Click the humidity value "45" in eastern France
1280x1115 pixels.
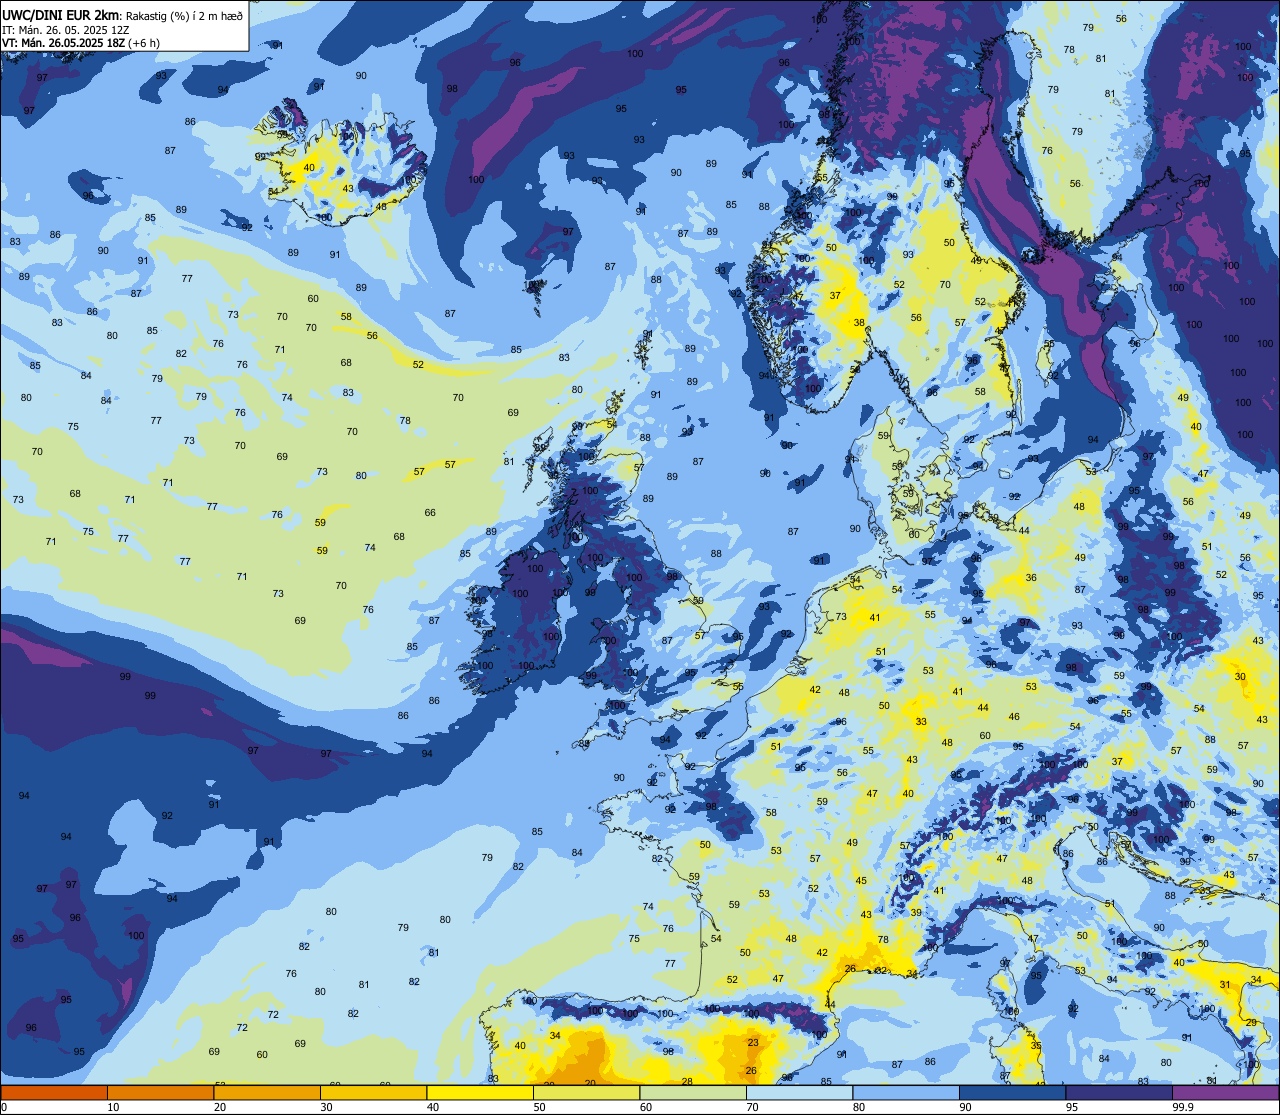tap(861, 881)
